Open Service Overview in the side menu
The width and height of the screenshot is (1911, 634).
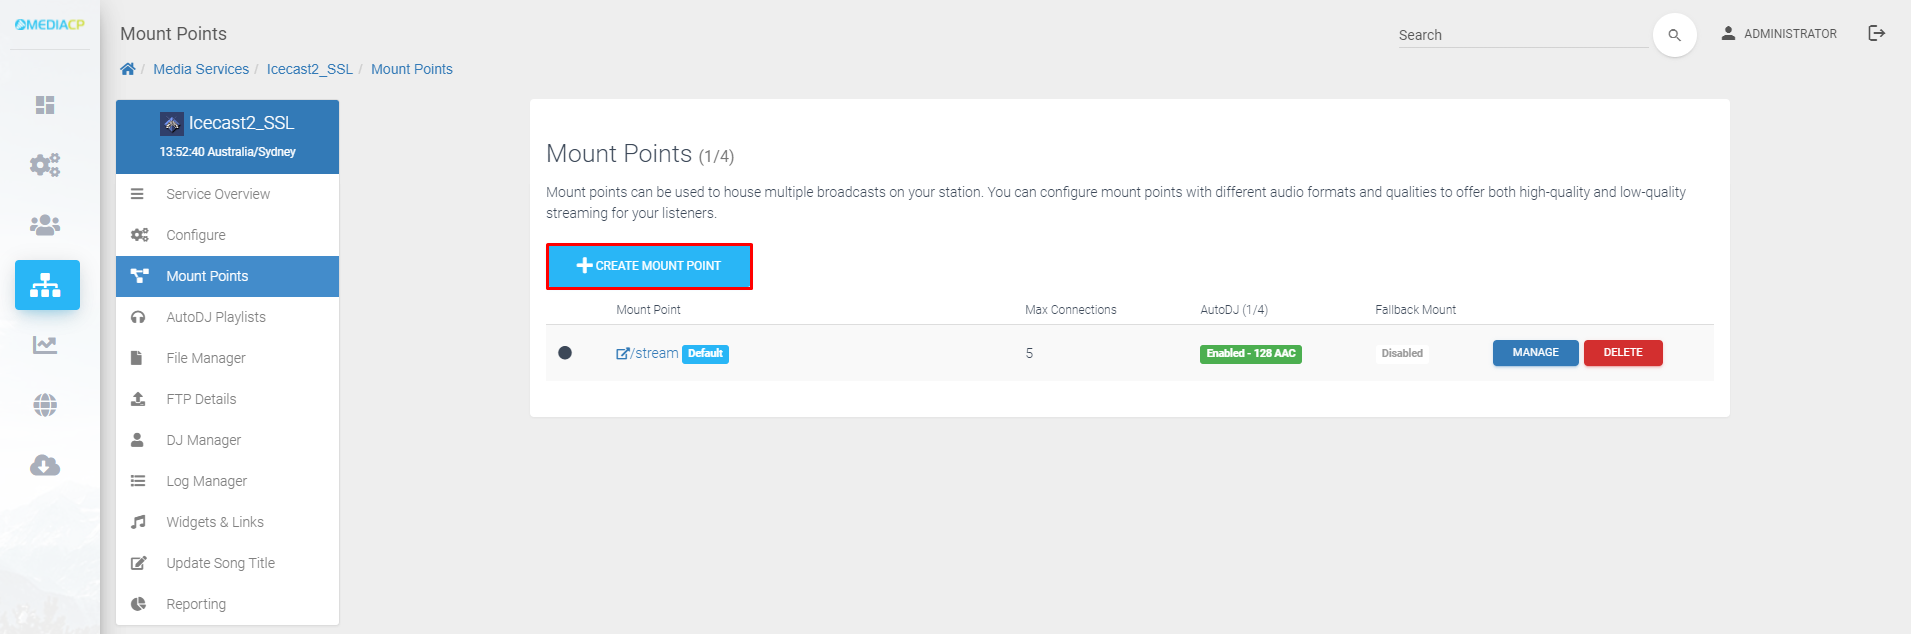coord(217,194)
